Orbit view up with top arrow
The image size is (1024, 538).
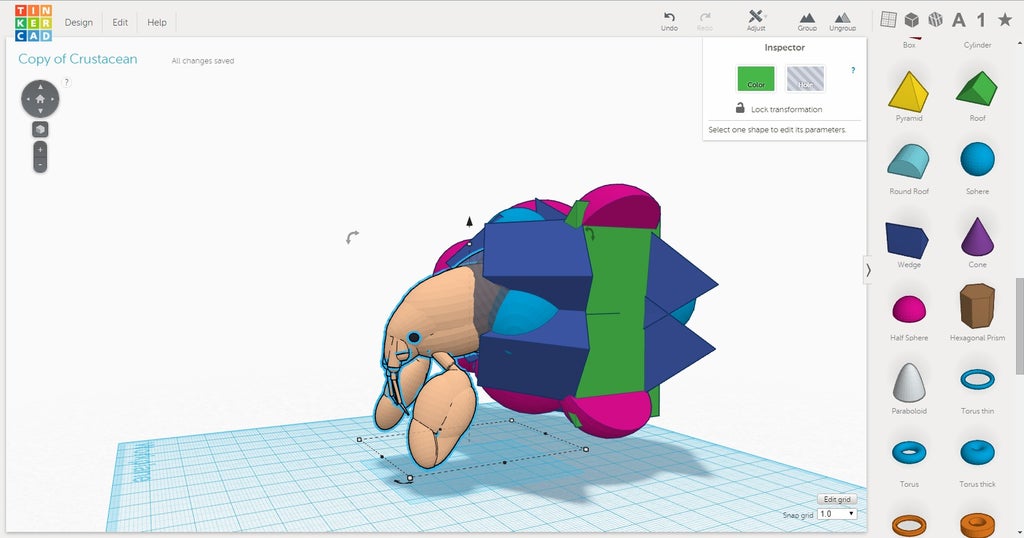pos(40,86)
